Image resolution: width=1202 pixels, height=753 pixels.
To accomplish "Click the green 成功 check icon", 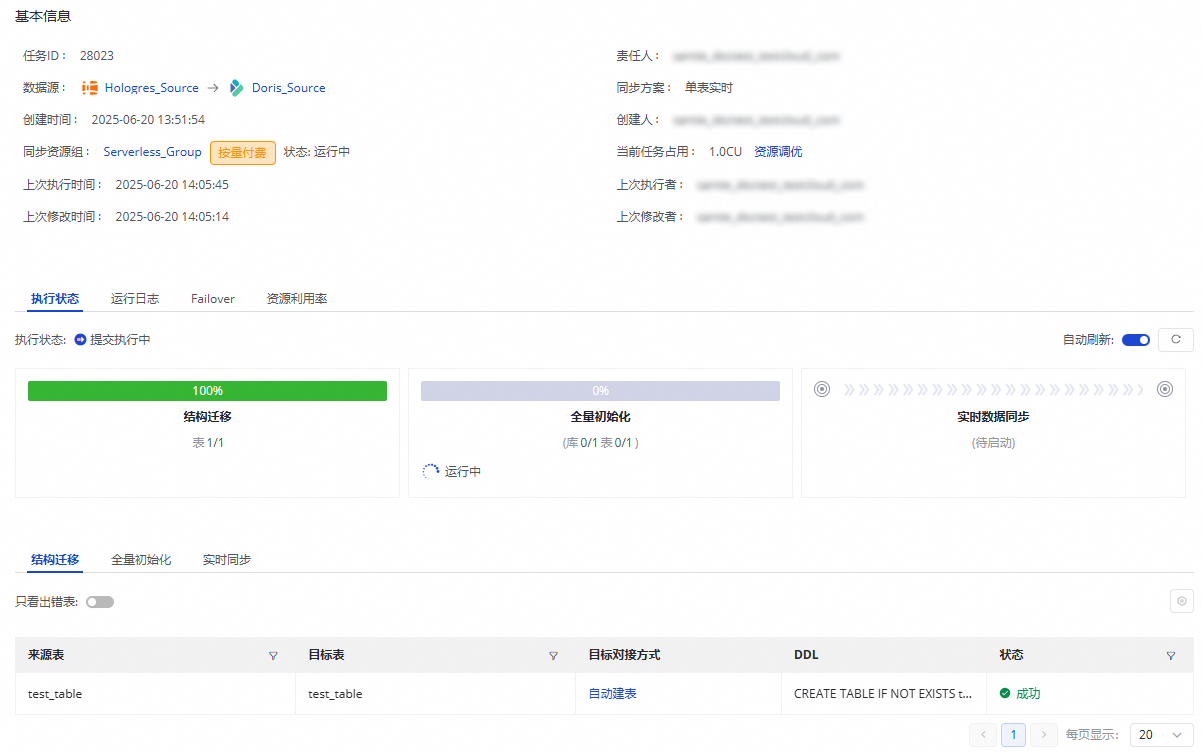I will point(1005,693).
